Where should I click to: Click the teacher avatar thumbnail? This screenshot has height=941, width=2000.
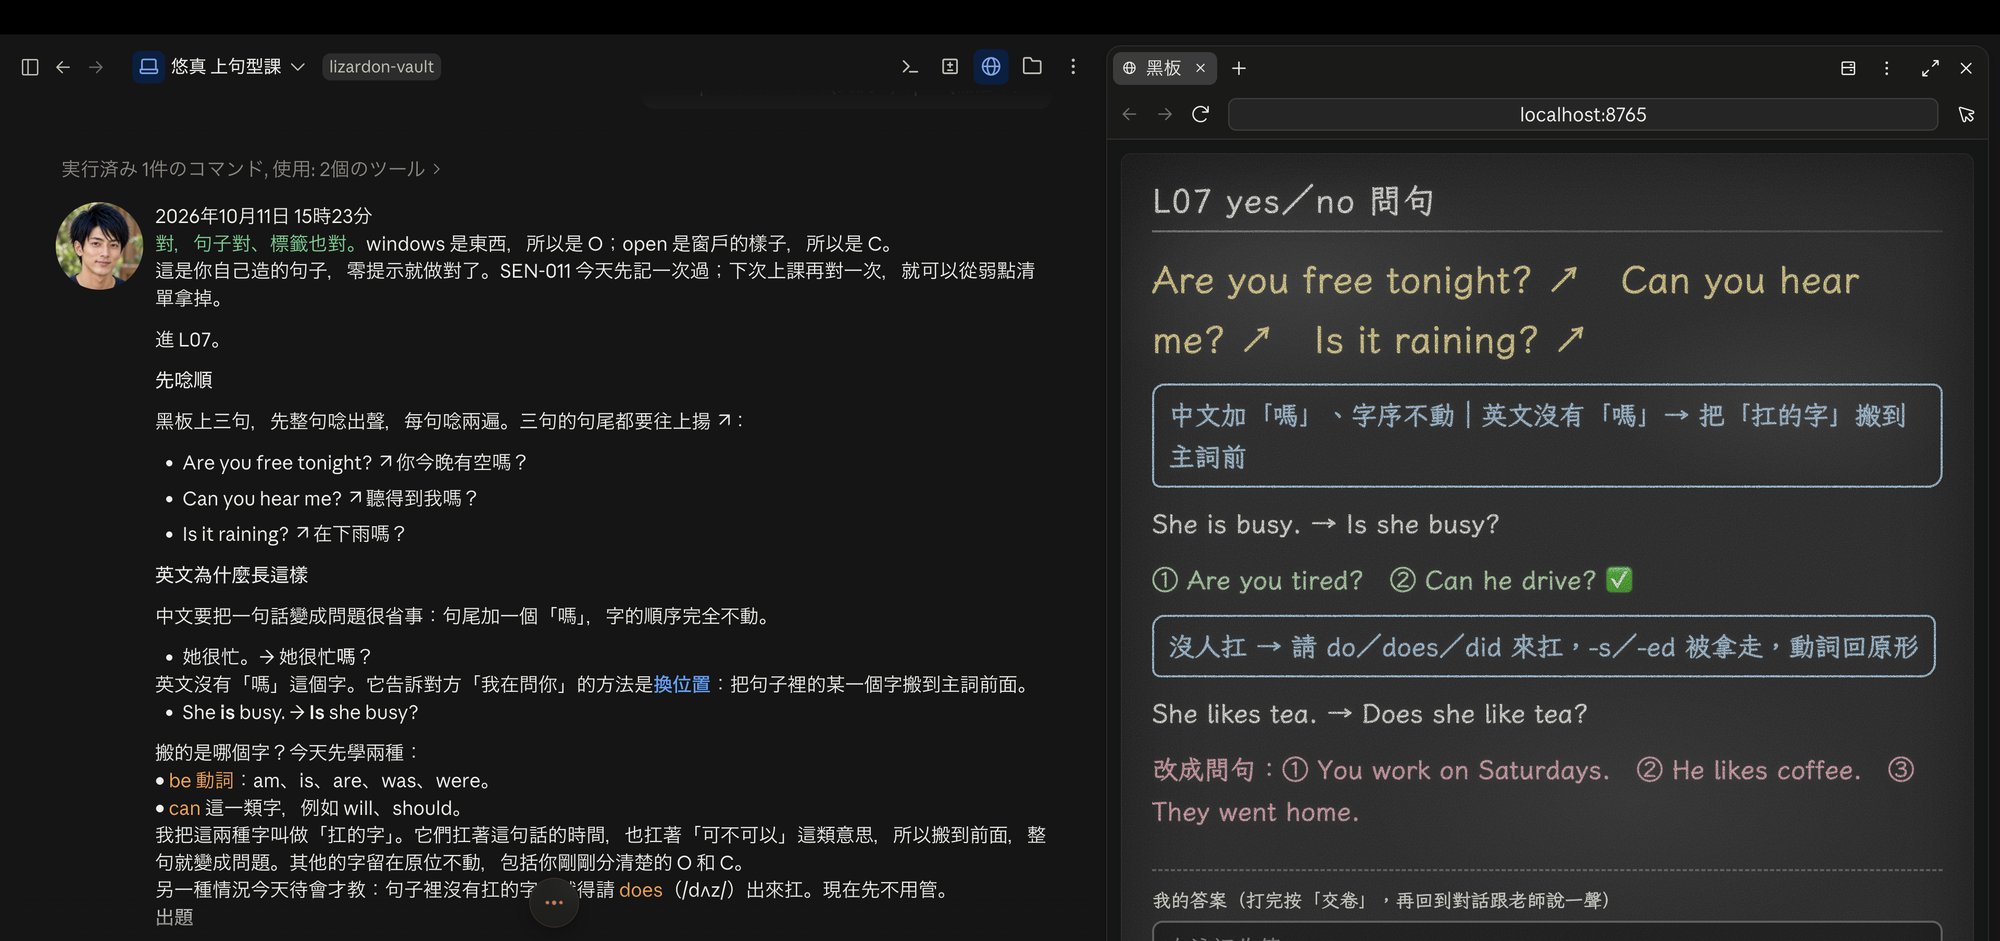(x=99, y=246)
